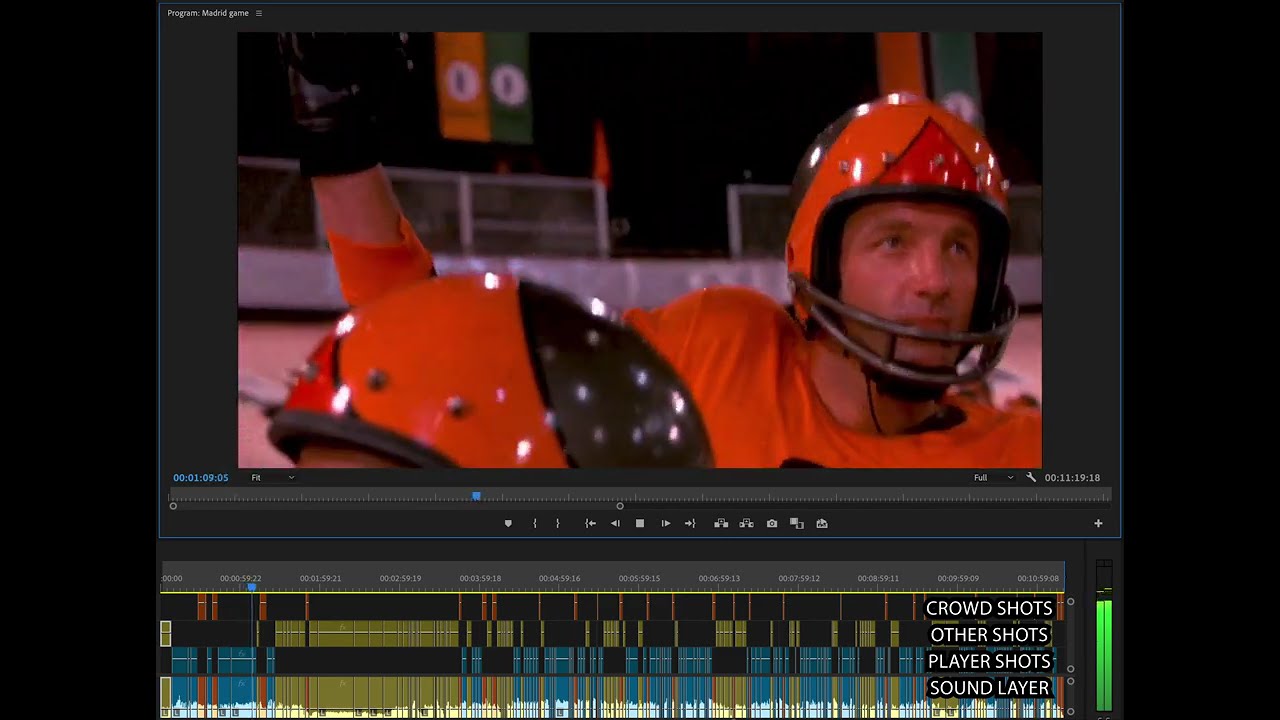This screenshot has height=720, width=1280.
Task: Jump to the In point
Action: coord(590,523)
